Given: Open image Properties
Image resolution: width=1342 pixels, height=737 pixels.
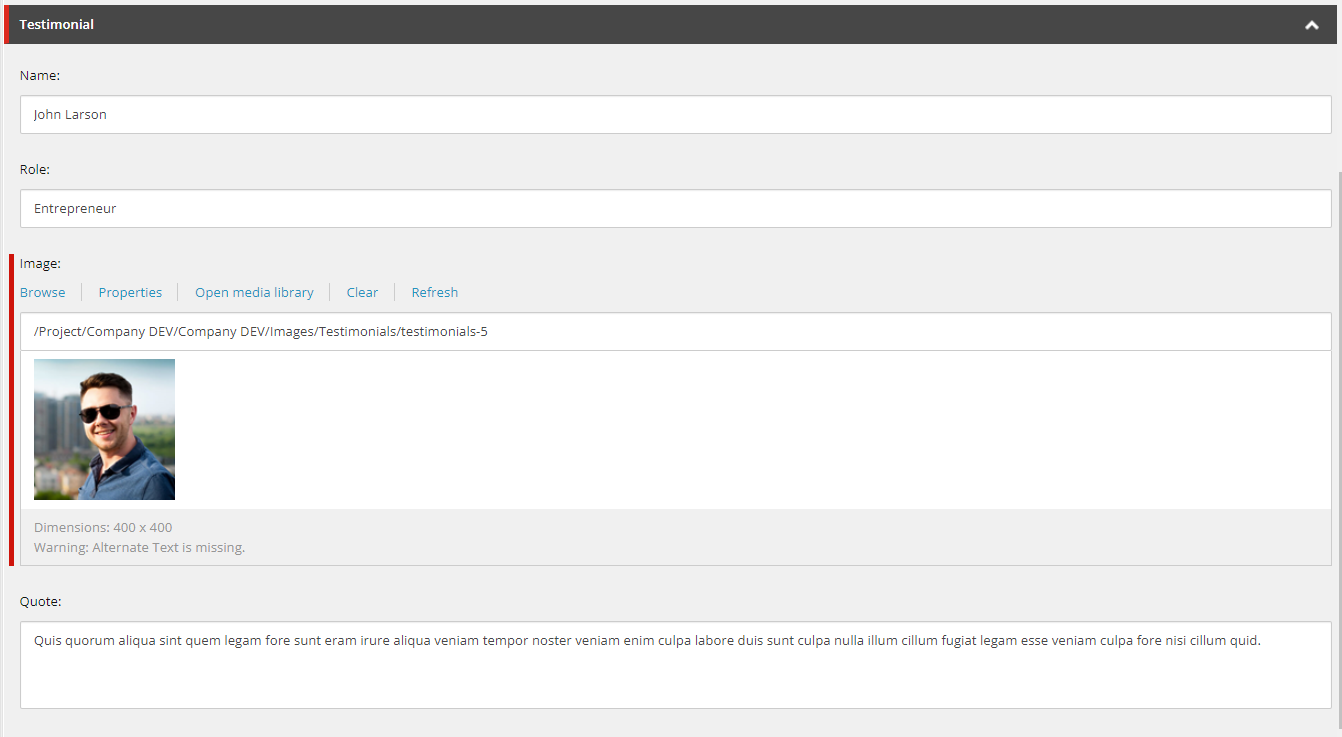Looking at the screenshot, I should coord(130,293).
